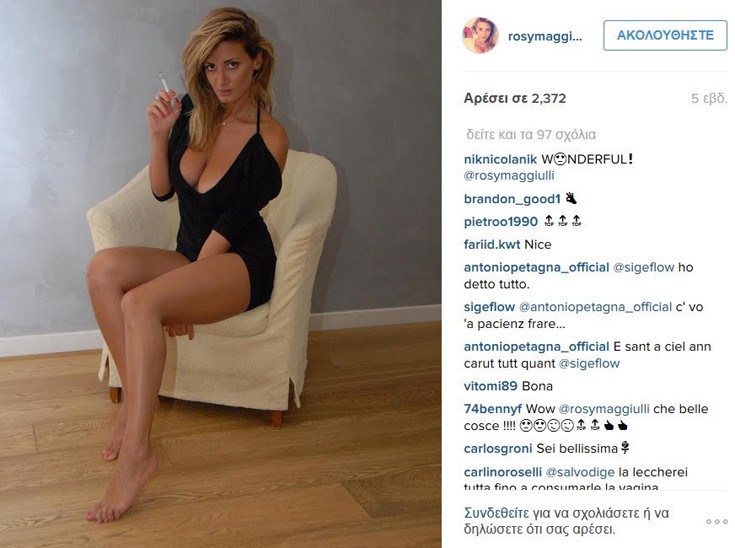Open the rosymaggi... username profile link
The width and height of the screenshot is (735, 548).
click(545, 37)
